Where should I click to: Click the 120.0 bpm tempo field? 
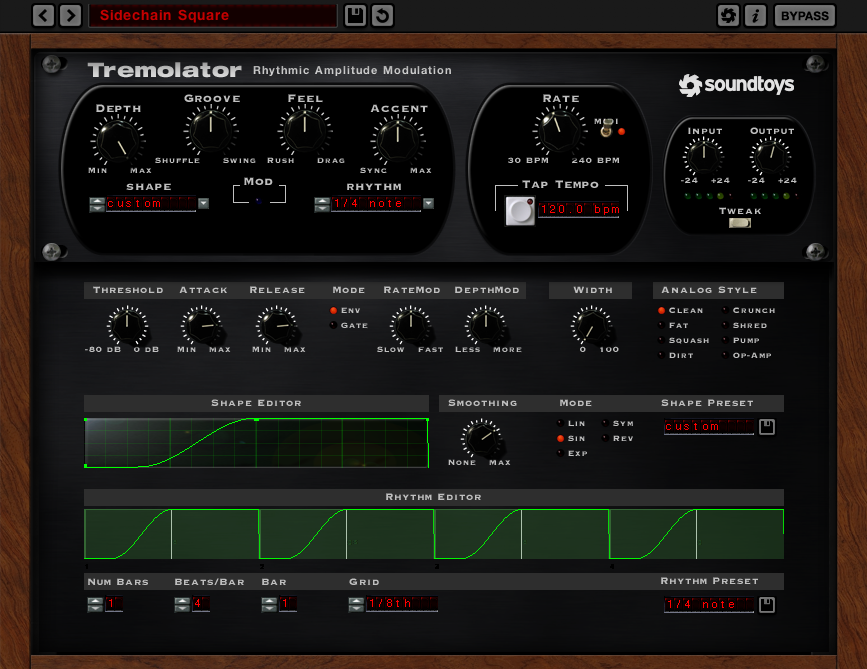[579, 210]
